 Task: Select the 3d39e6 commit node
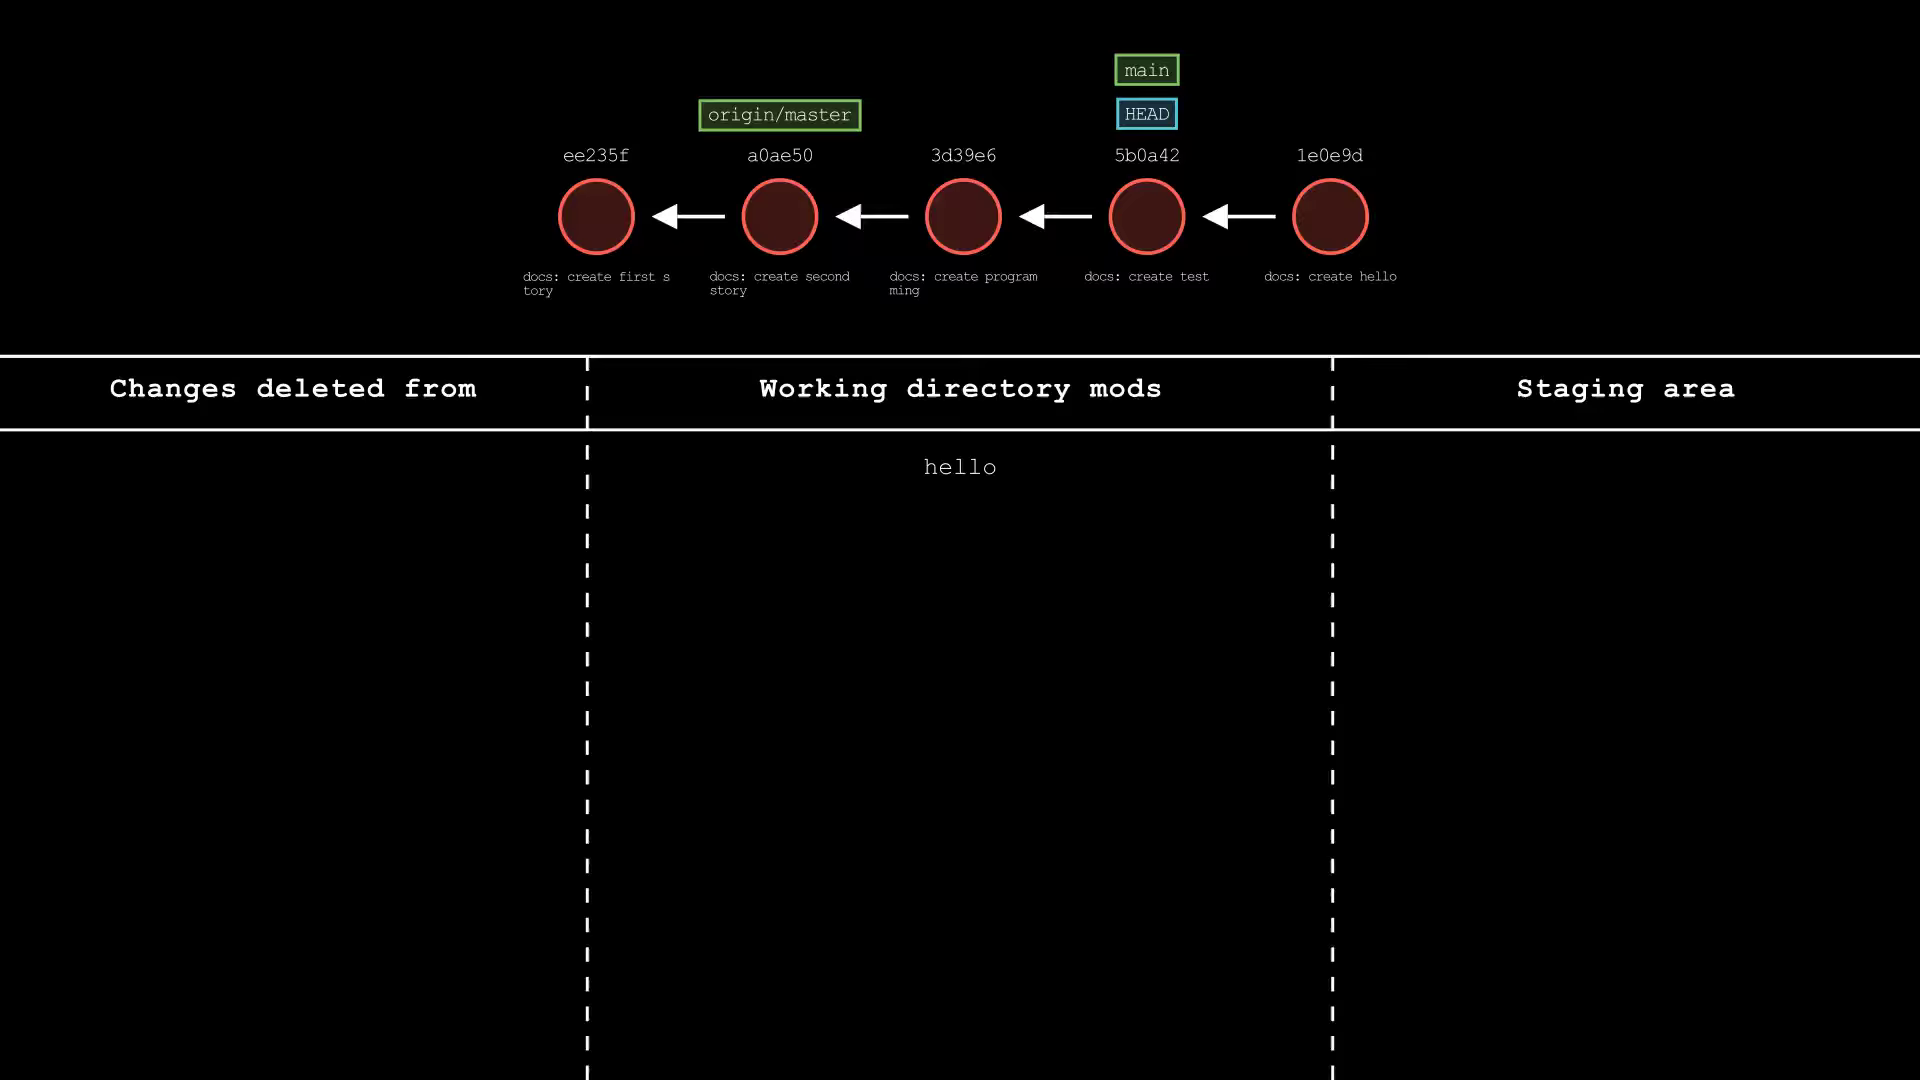pyautogui.click(x=963, y=216)
